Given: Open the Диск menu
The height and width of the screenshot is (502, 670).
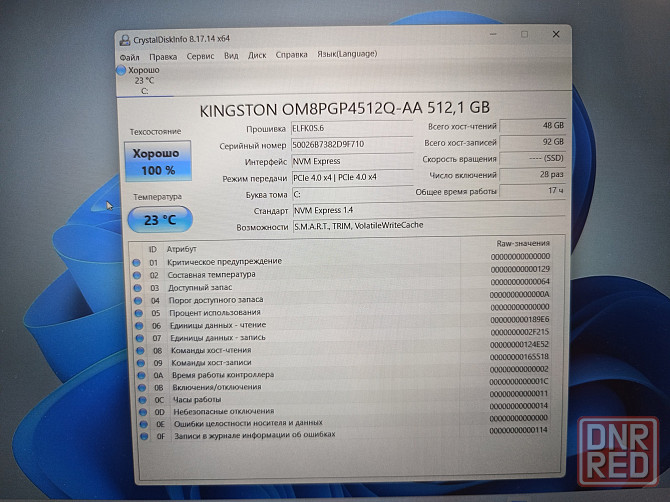Looking at the screenshot, I should [x=257, y=56].
